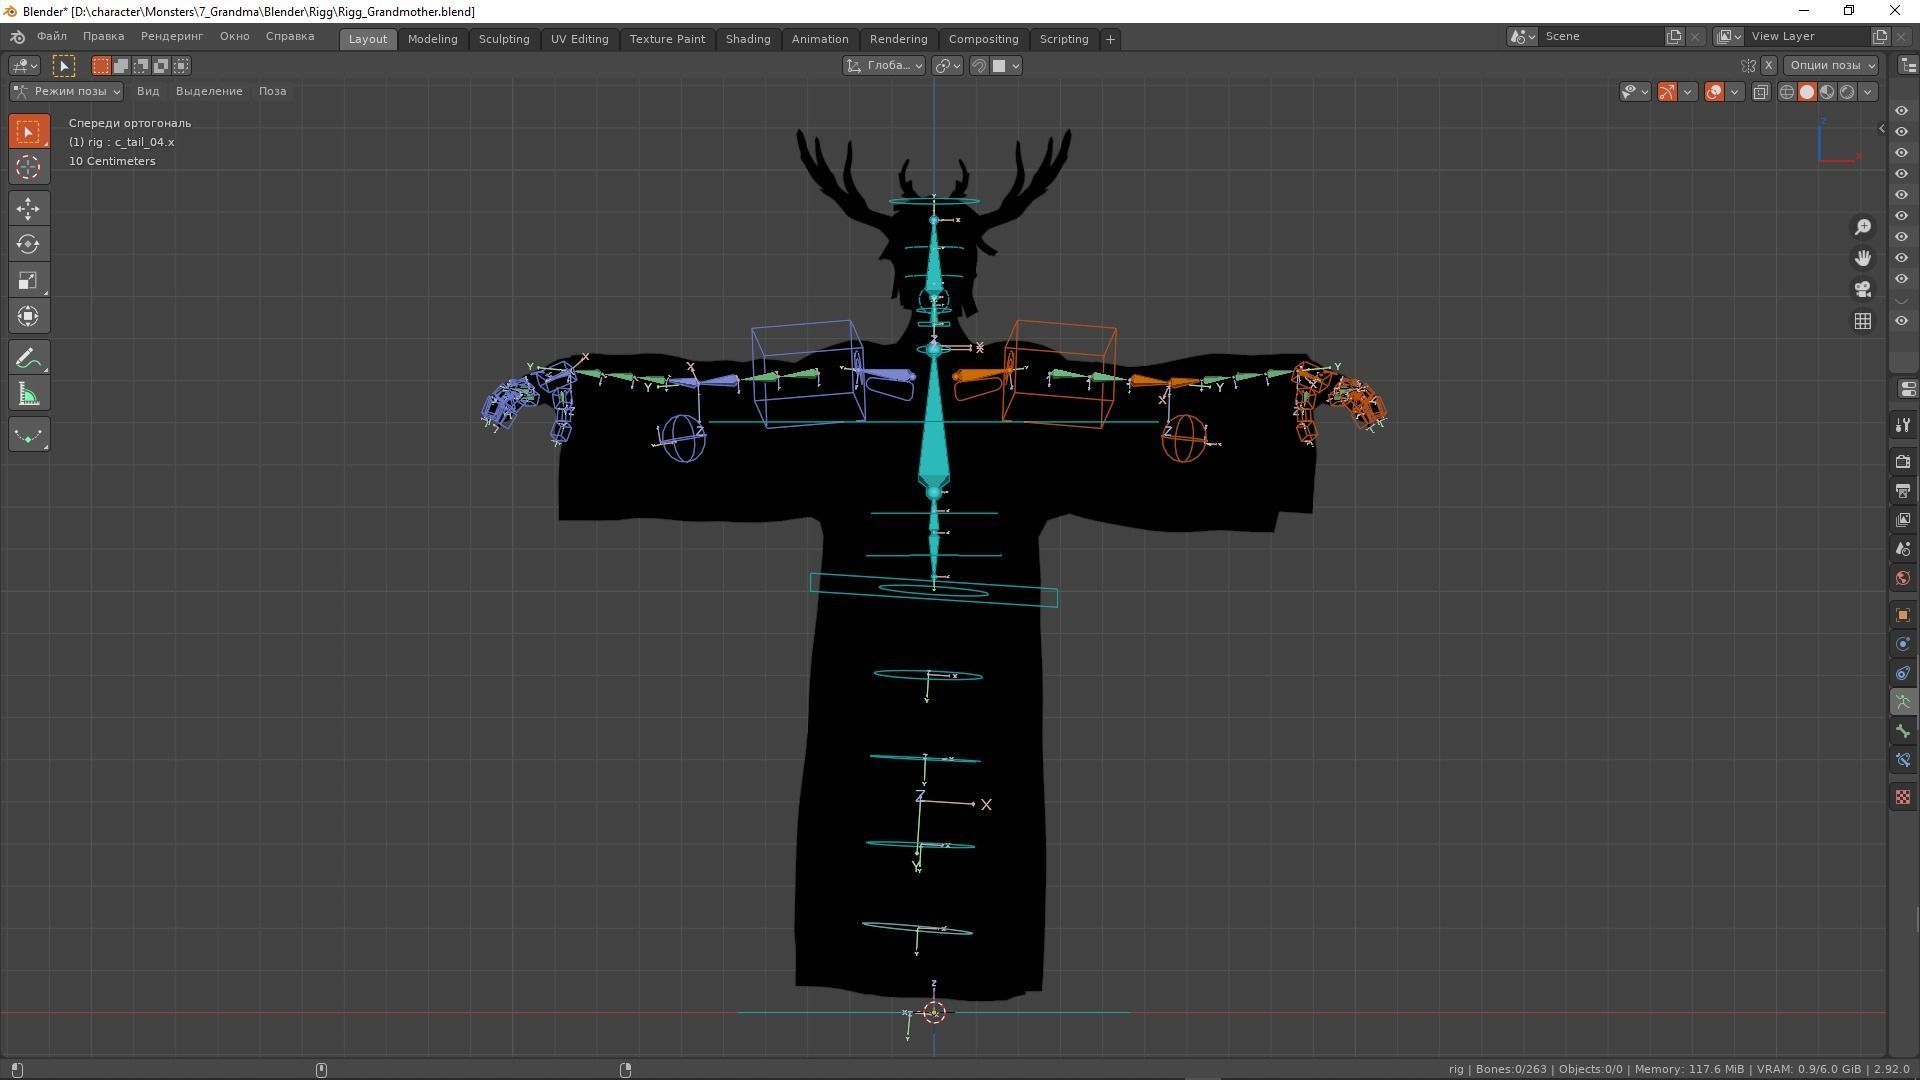Image resolution: width=1920 pixels, height=1080 pixels.
Task: Toggle first eye visibility icon in outliner
Action: [x=1901, y=111]
